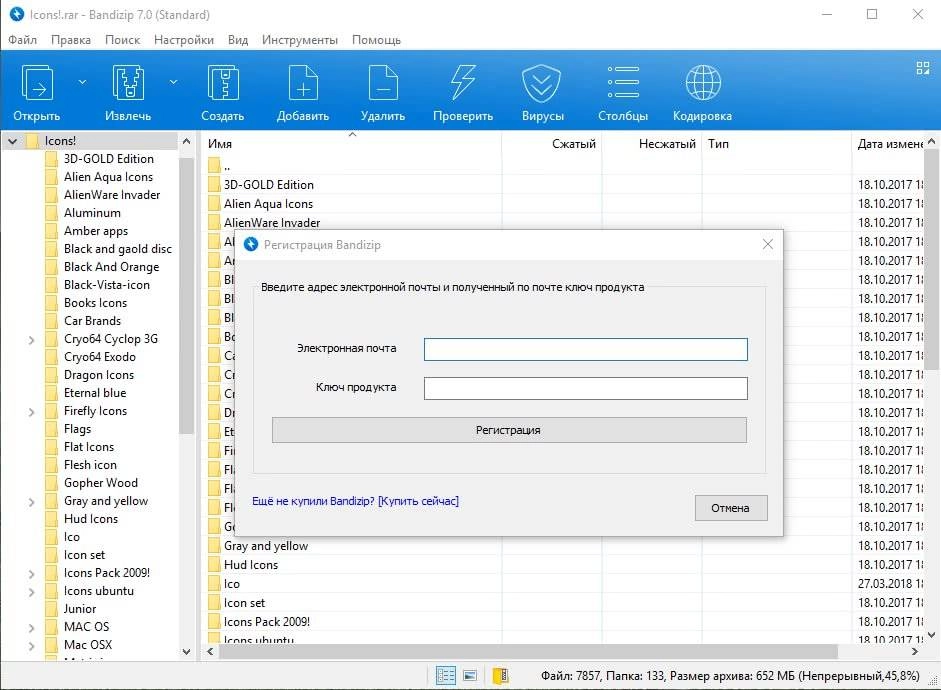This screenshot has height=690, width=941.
Task: Click the Bandizip logo in registration dialog title
Action: coord(251,244)
